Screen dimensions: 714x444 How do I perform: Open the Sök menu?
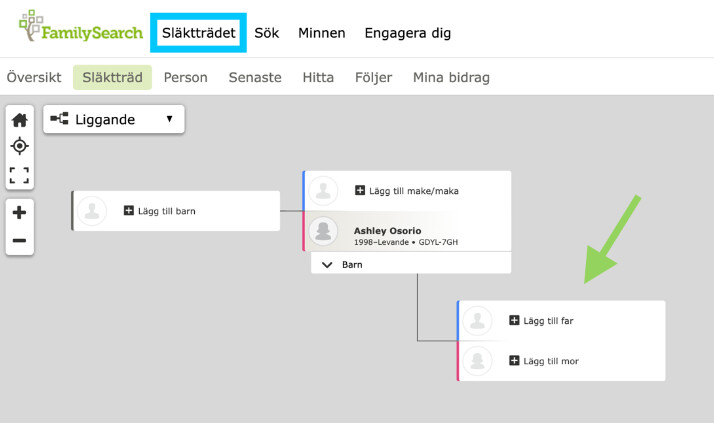click(x=266, y=33)
